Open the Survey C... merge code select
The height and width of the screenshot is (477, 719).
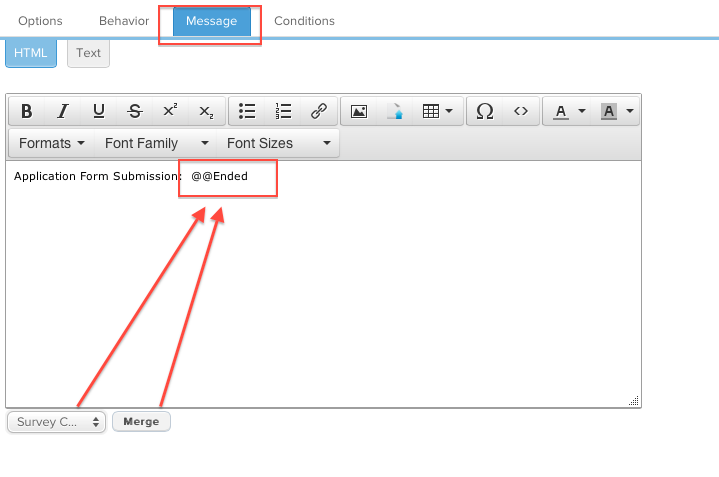[56, 422]
